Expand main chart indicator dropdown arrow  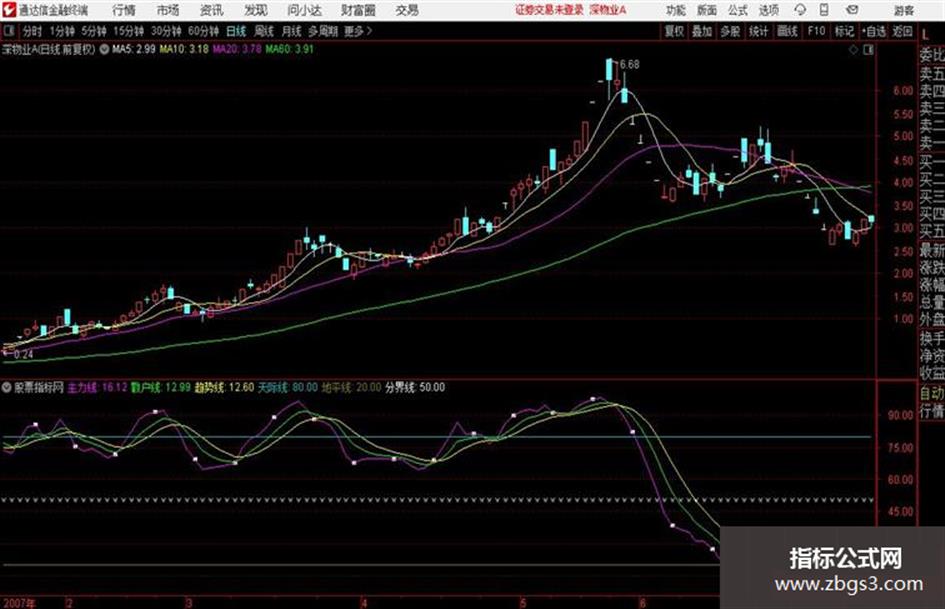(x=104, y=49)
